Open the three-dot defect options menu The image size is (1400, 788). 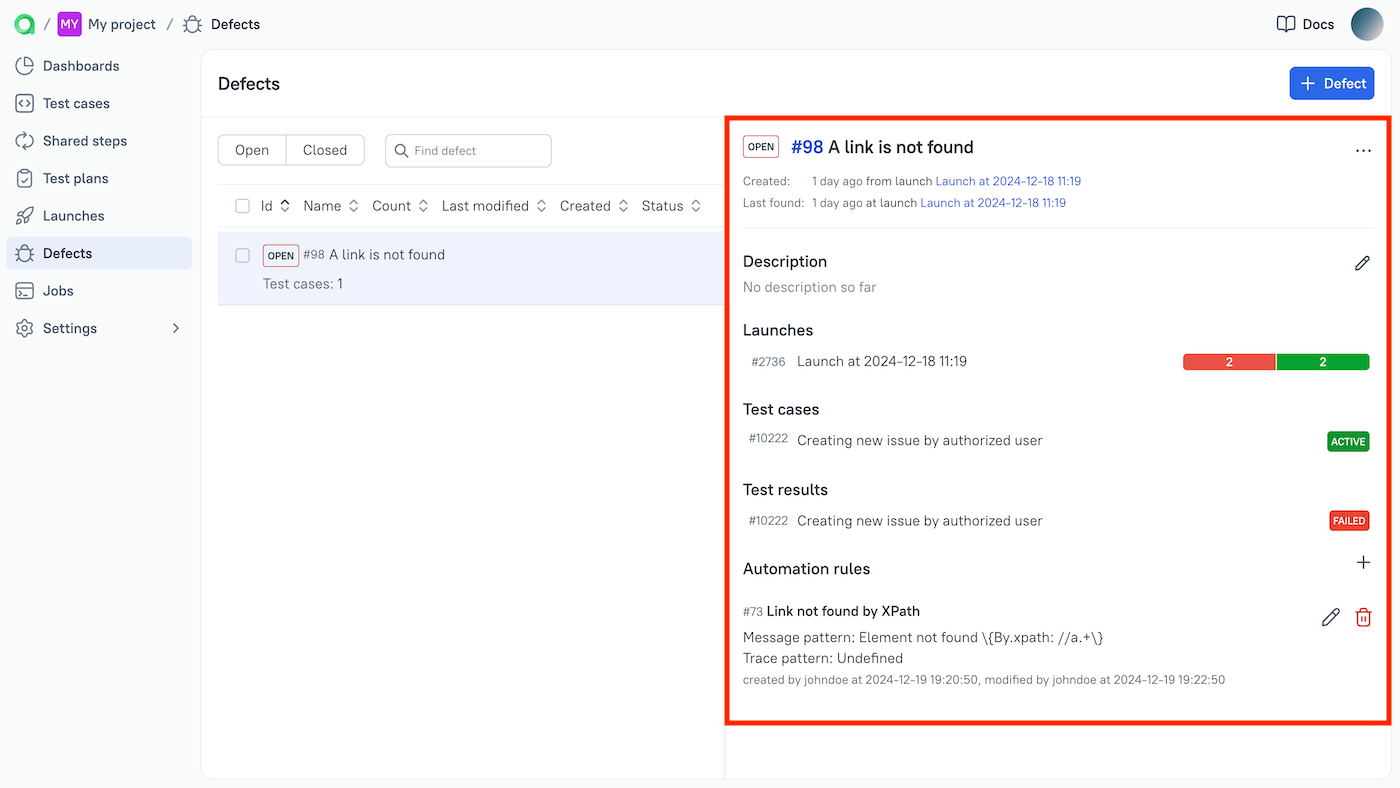(x=1363, y=151)
